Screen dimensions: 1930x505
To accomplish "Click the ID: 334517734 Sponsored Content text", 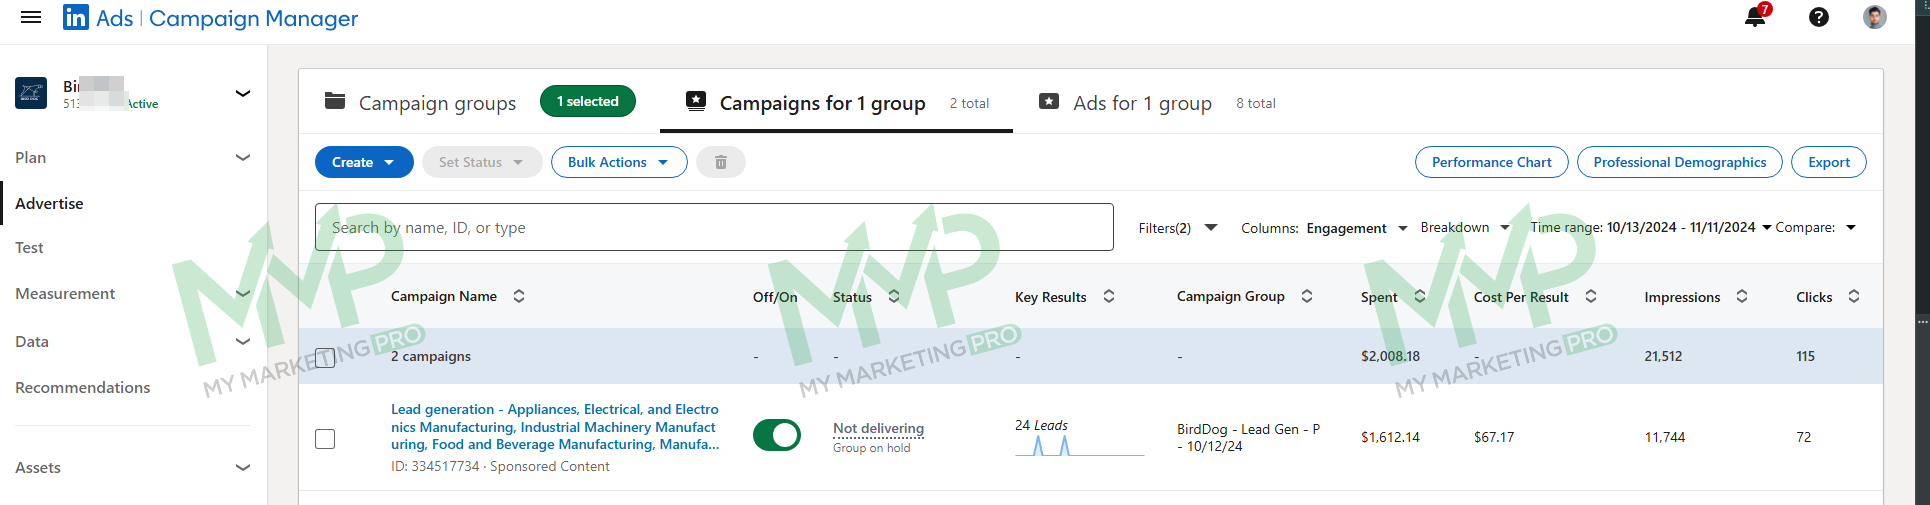I will click(500, 466).
